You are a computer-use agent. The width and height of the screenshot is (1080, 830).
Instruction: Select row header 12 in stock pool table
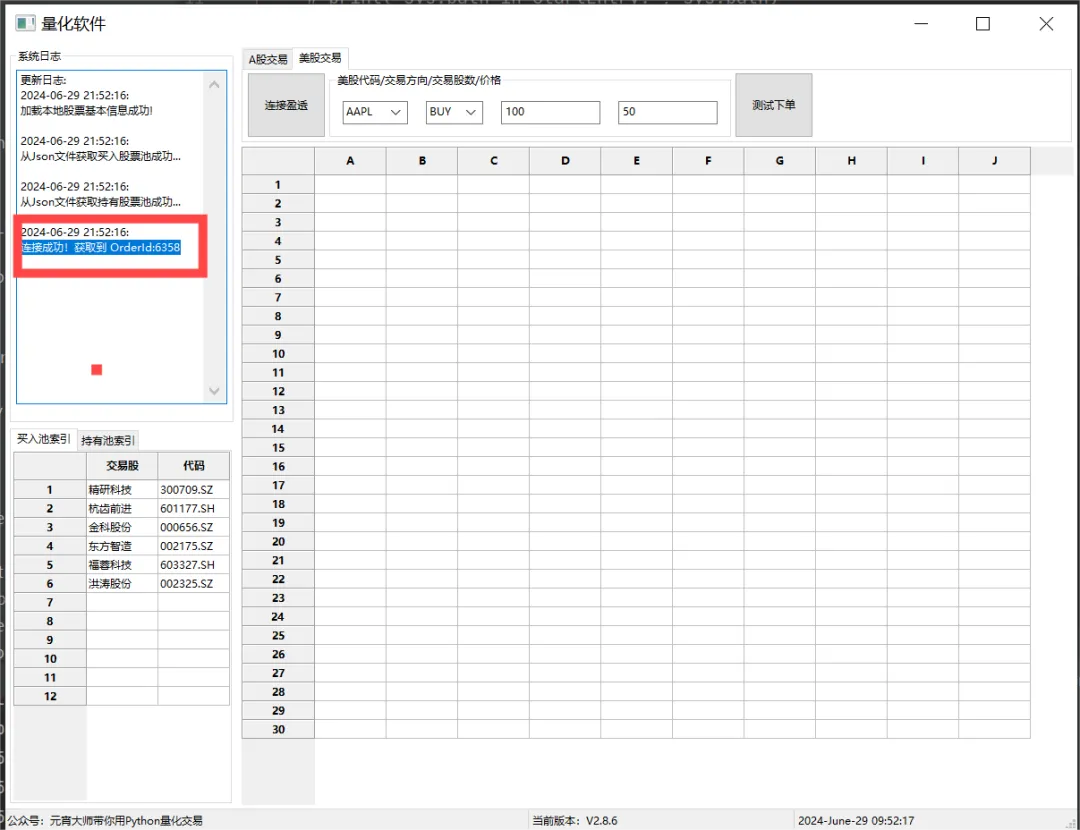coord(50,696)
